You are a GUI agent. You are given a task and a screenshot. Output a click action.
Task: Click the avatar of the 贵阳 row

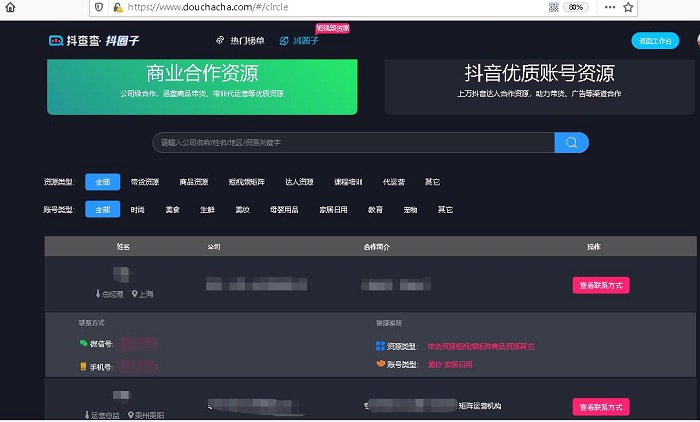(x=121, y=395)
